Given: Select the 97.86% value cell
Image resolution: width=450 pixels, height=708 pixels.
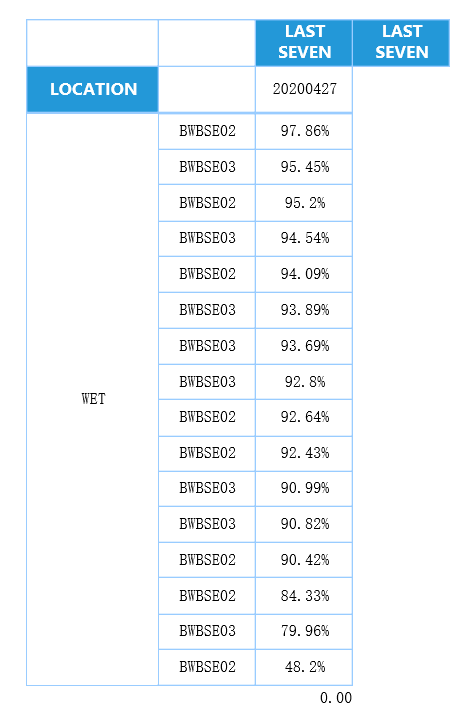Looking at the screenshot, I should coord(304,131).
